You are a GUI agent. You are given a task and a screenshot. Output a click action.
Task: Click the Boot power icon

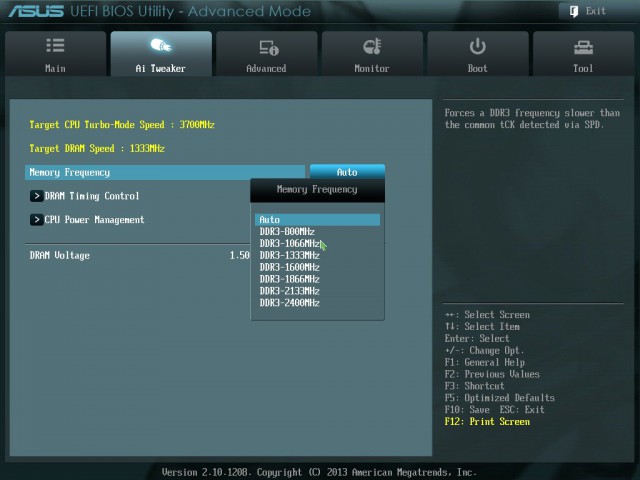click(x=478, y=46)
